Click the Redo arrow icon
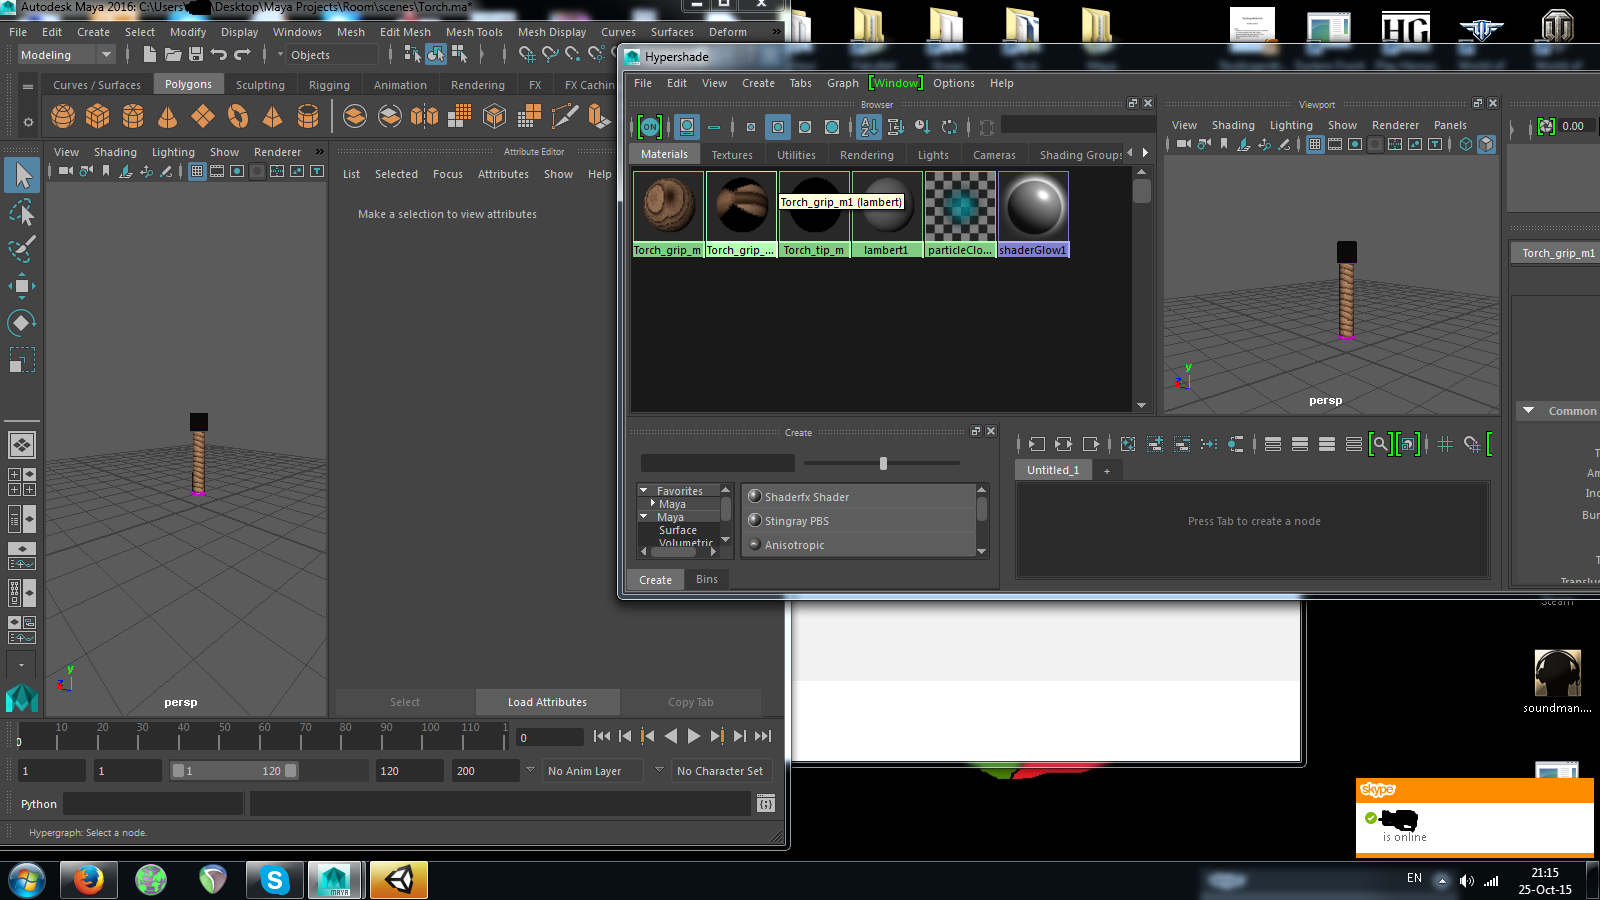 (x=242, y=54)
